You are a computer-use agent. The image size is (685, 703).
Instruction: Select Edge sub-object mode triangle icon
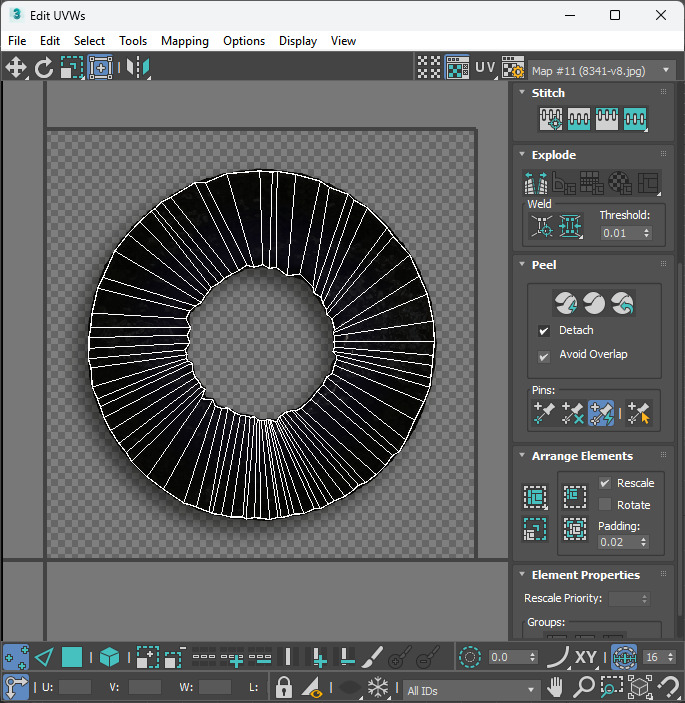pos(44,657)
